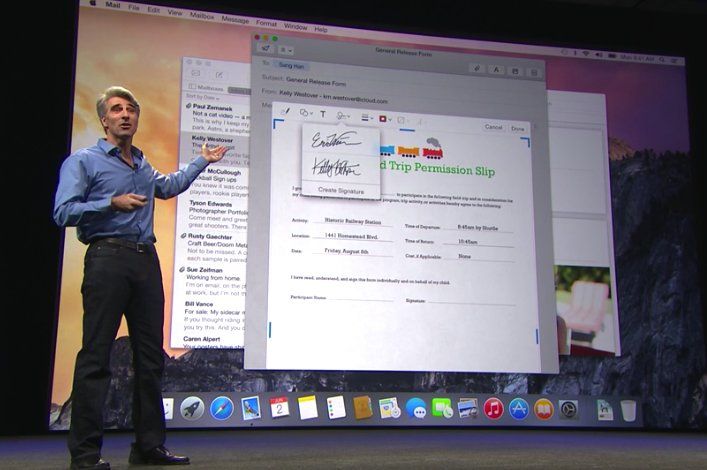Click the Send message paper plane icon
Viewport: 707px width, 470px height.
point(266,47)
